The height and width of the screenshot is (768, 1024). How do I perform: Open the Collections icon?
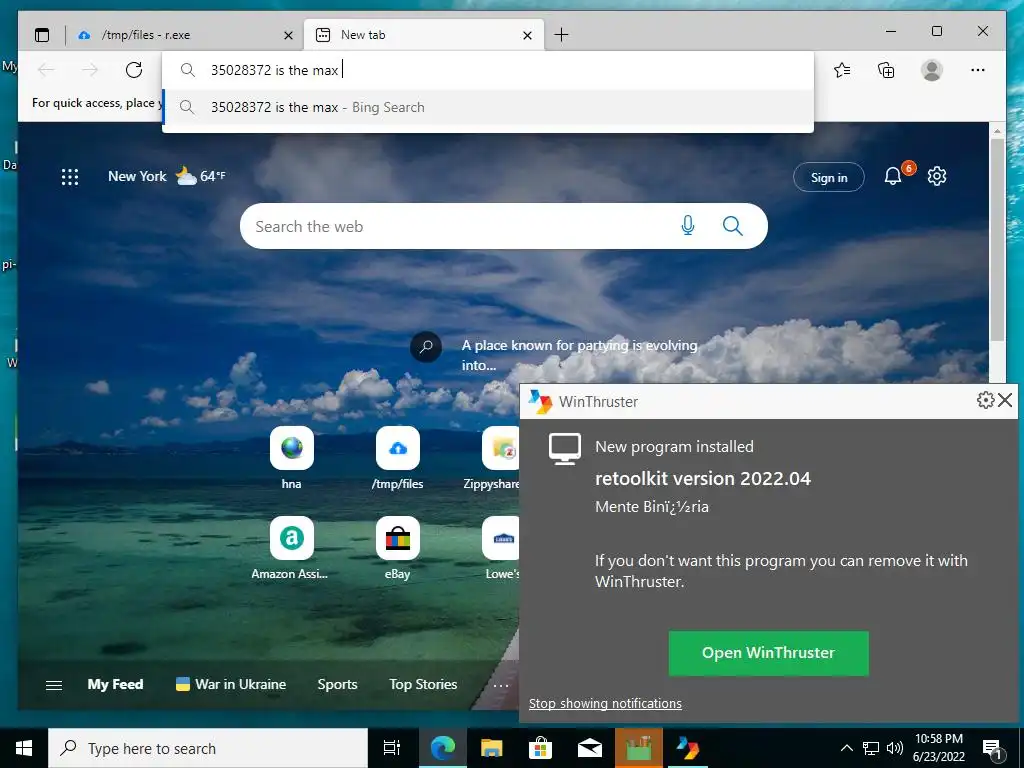pos(886,70)
